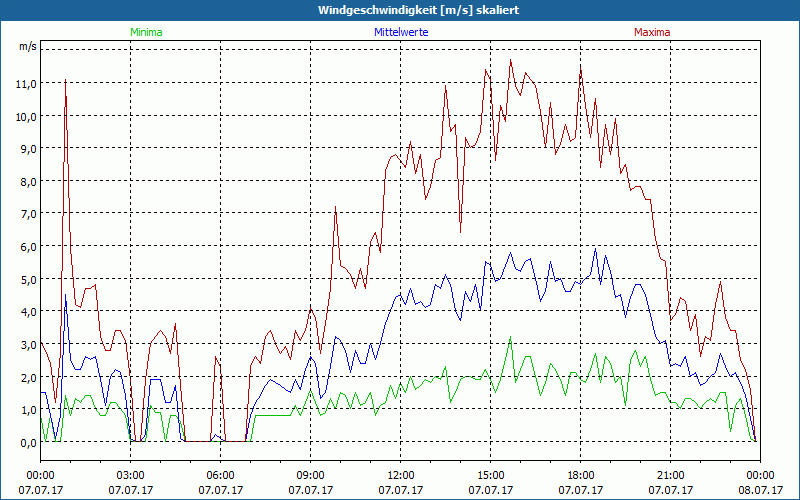
Task: Click the 03:00 time axis label
Action: coord(131,476)
